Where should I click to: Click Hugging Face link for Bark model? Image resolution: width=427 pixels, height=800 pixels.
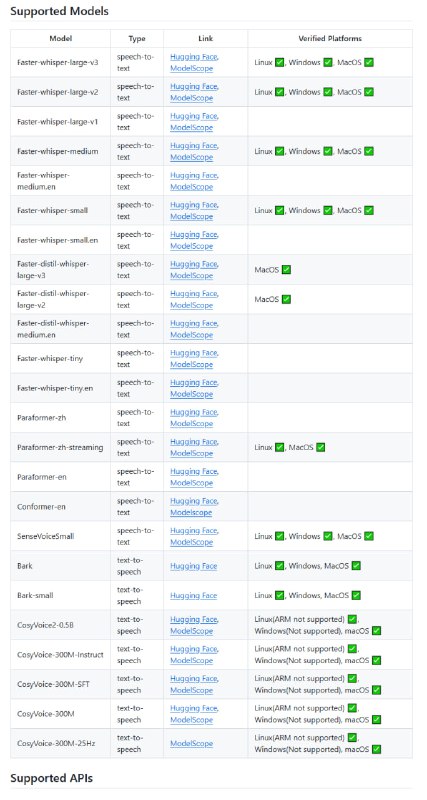[x=194, y=566]
